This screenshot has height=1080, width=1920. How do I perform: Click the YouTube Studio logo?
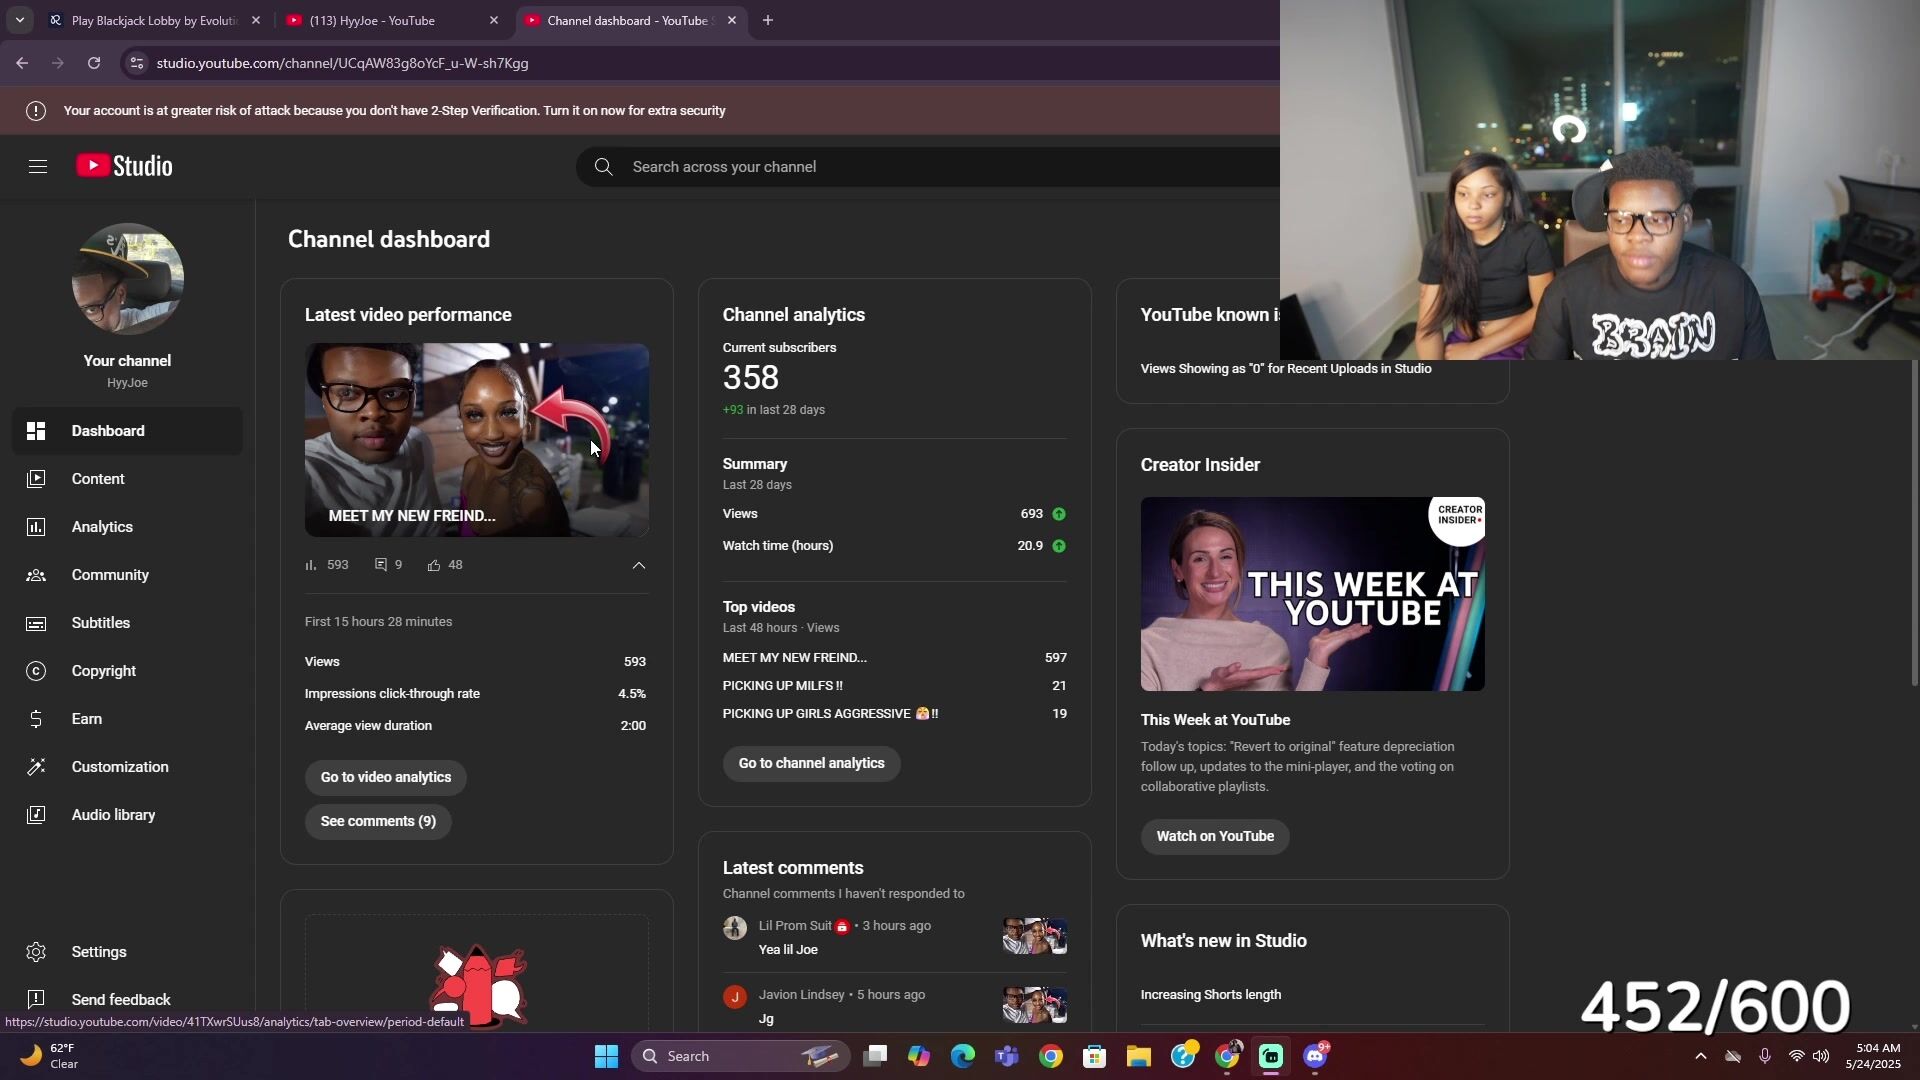coord(125,166)
